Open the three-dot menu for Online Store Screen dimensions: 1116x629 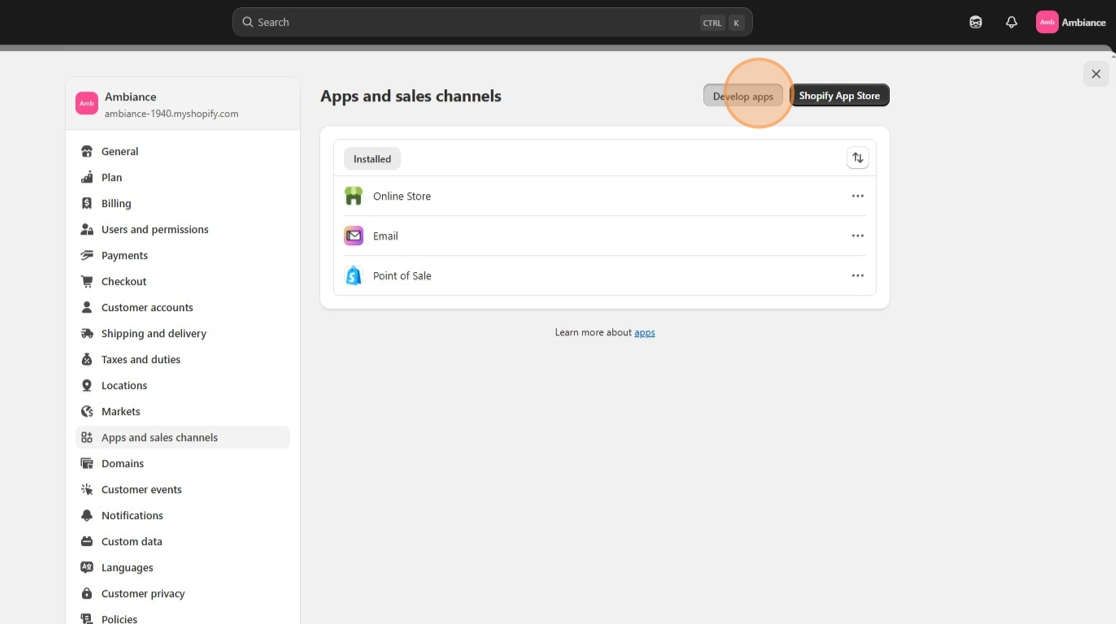[x=857, y=196]
